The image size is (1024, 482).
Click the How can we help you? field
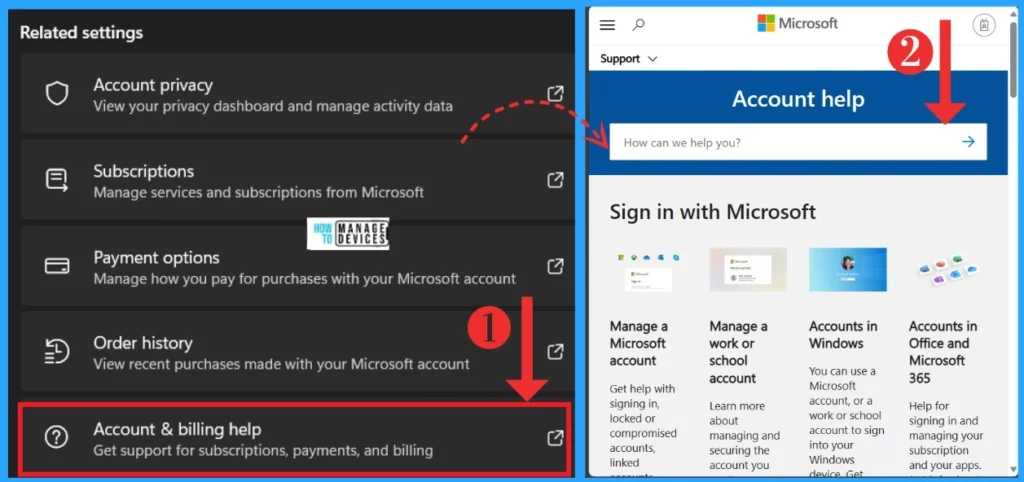(x=798, y=142)
